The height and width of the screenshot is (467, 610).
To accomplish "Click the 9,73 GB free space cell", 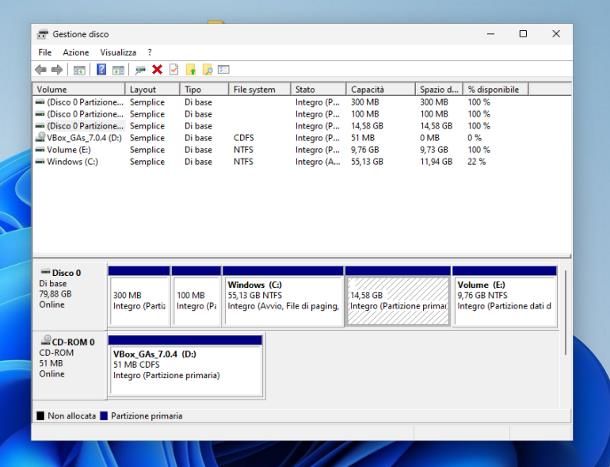I will tap(434, 150).
